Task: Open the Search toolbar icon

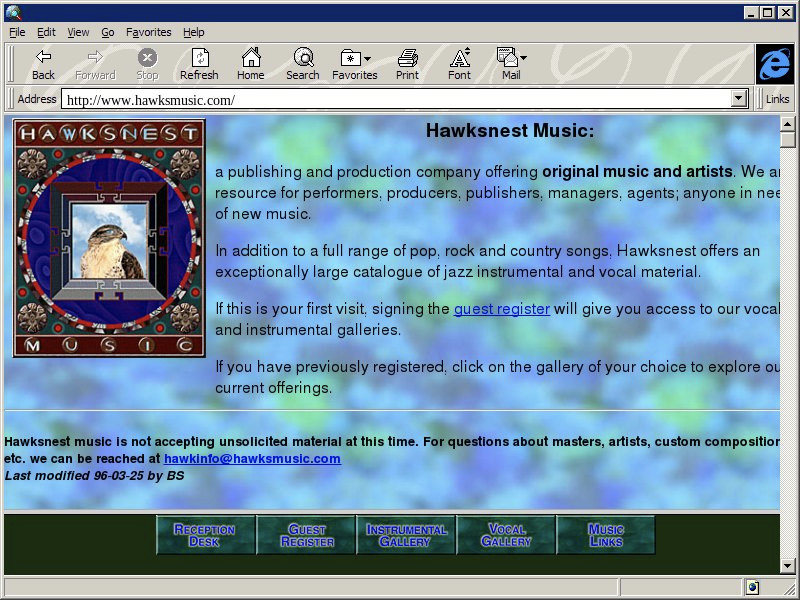Action: 302,64
